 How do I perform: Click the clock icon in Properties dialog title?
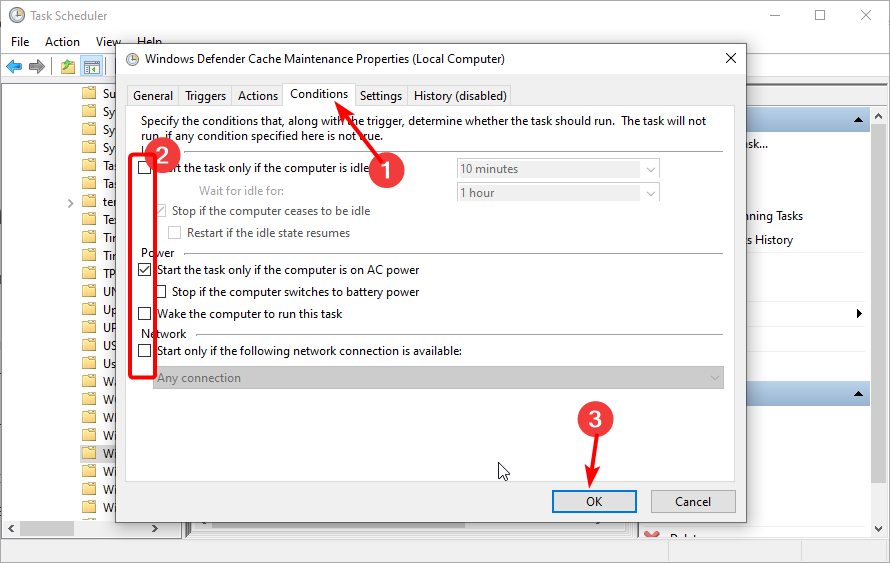pos(132,60)
